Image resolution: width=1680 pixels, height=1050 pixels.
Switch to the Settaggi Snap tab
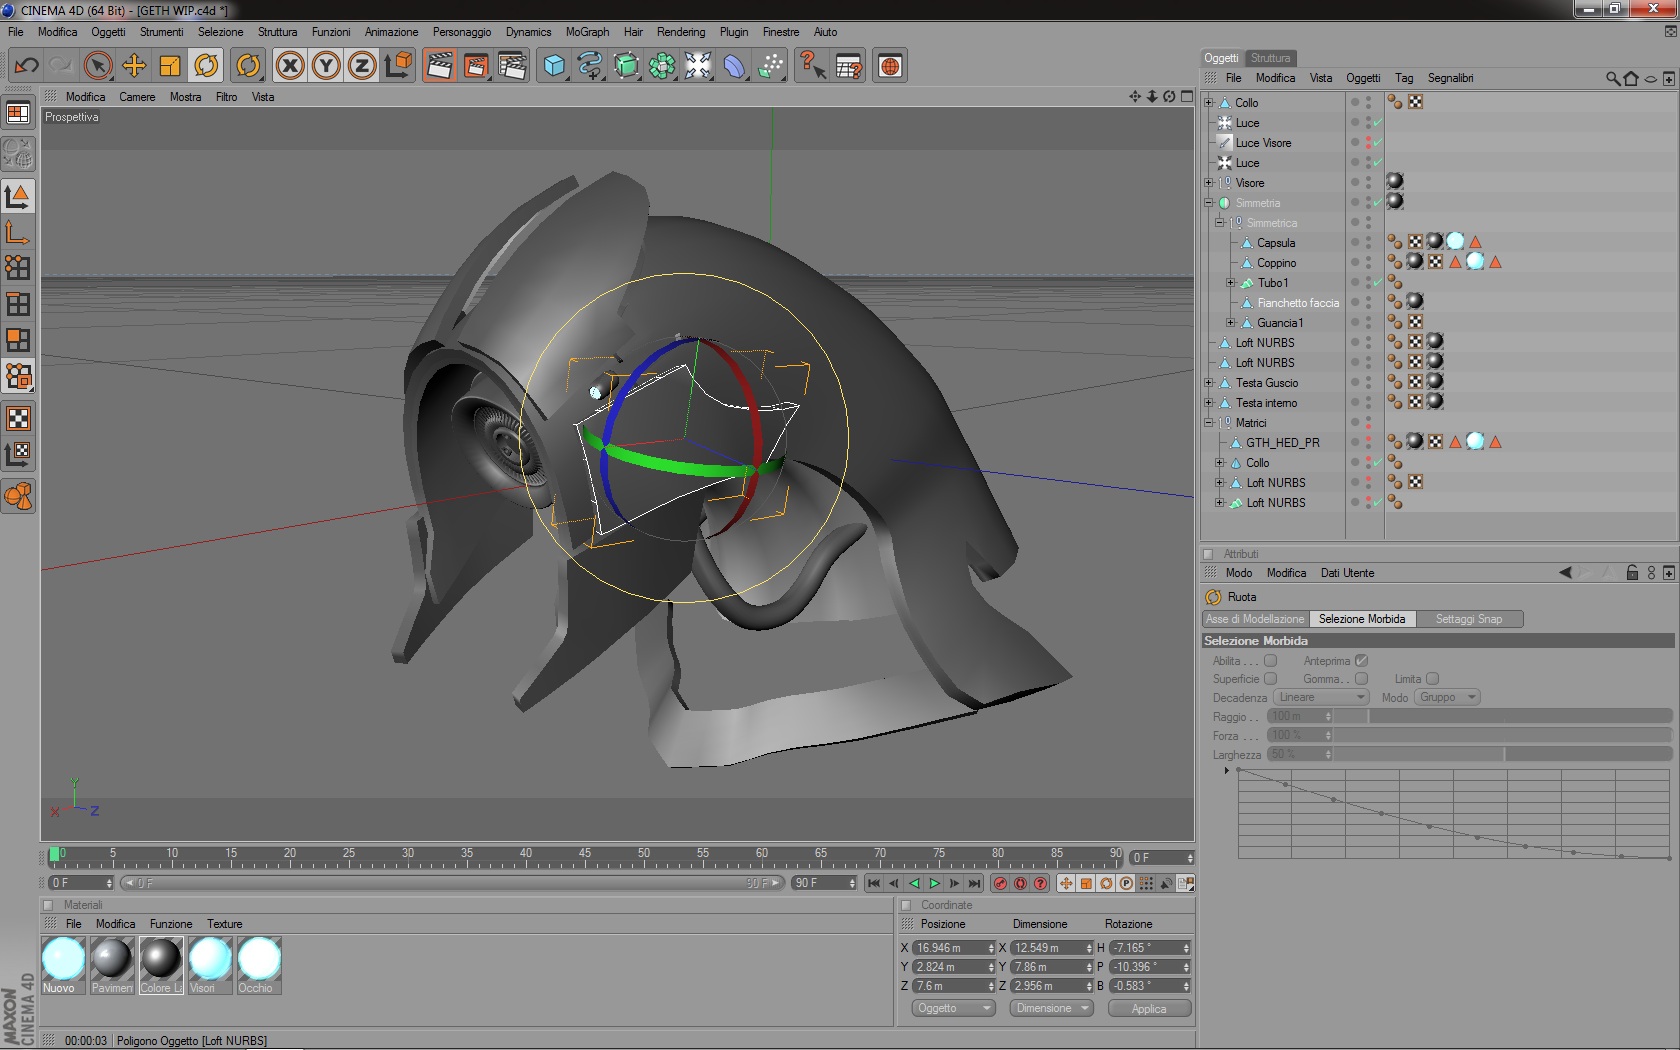tap(1468, 619)
